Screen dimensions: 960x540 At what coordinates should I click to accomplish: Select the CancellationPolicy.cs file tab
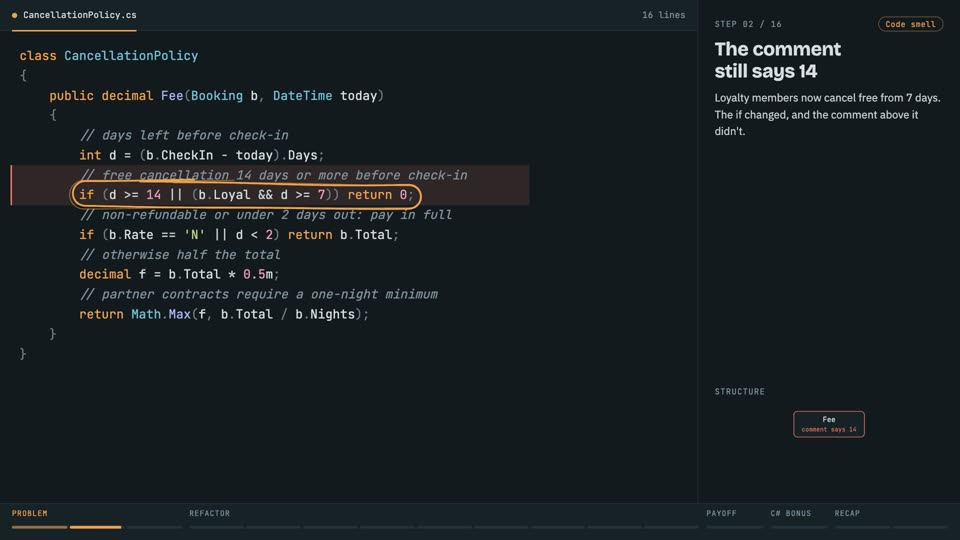point(74,15)
